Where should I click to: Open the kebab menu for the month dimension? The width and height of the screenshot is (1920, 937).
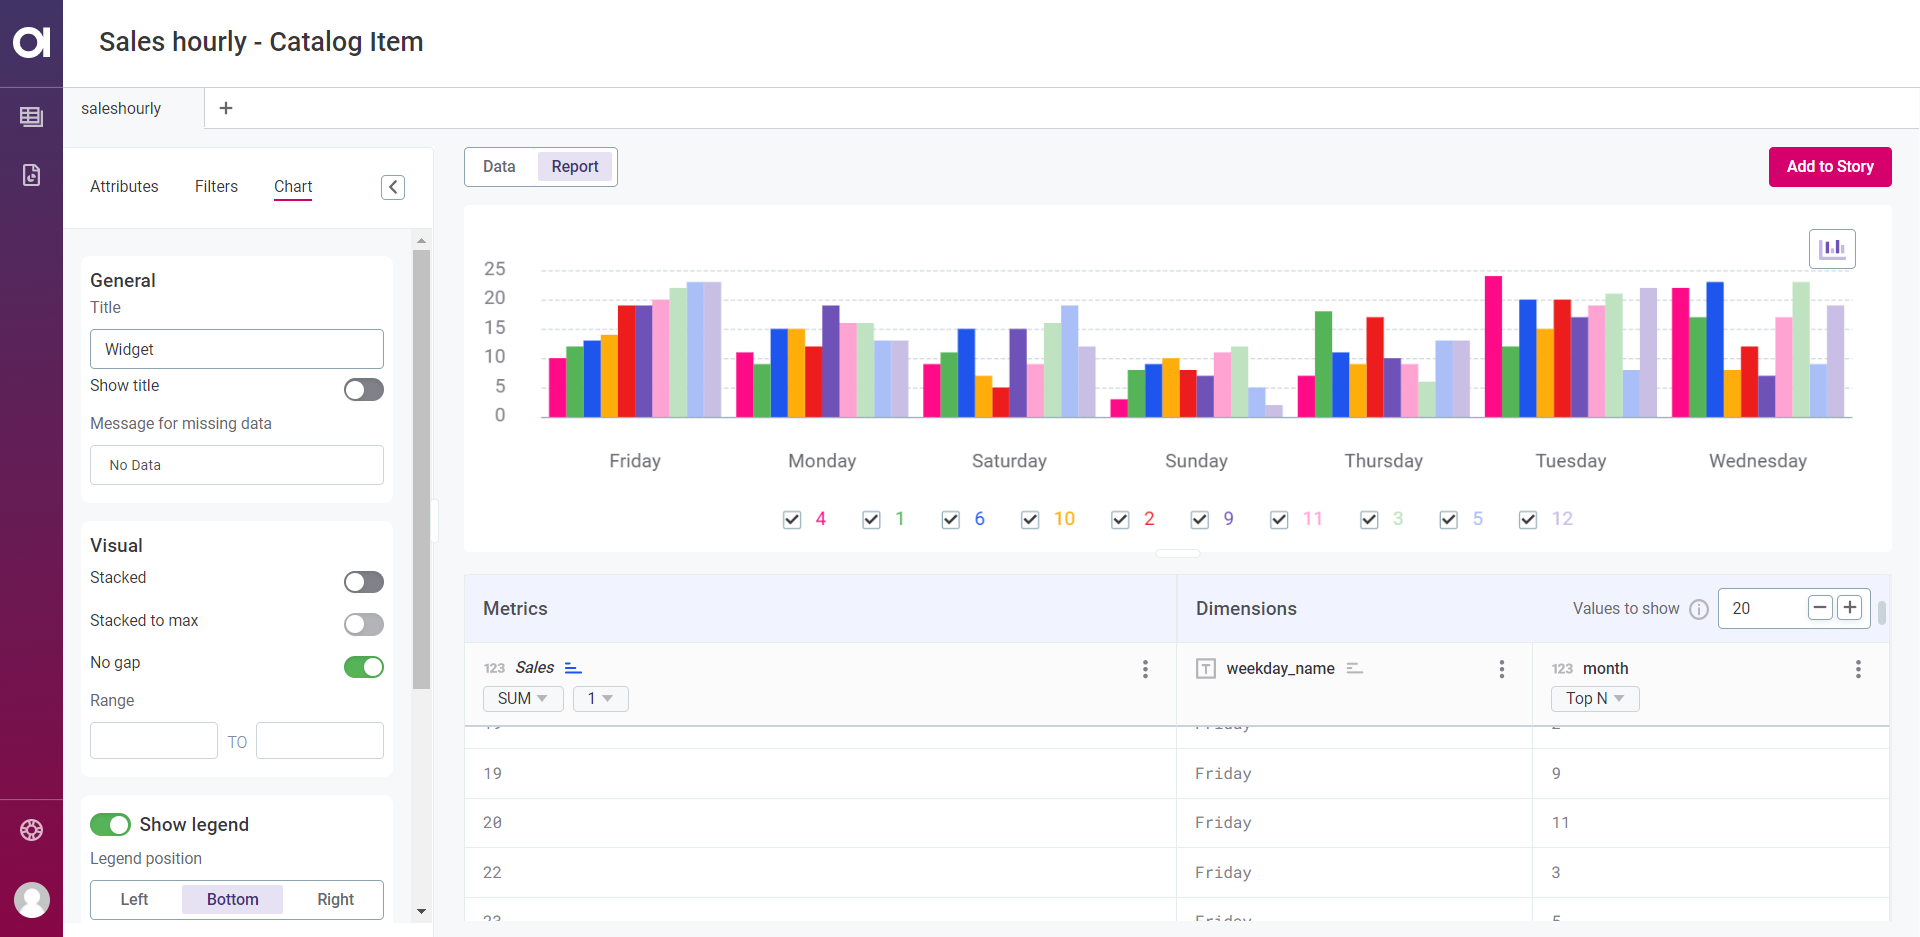click(1859, 669)
